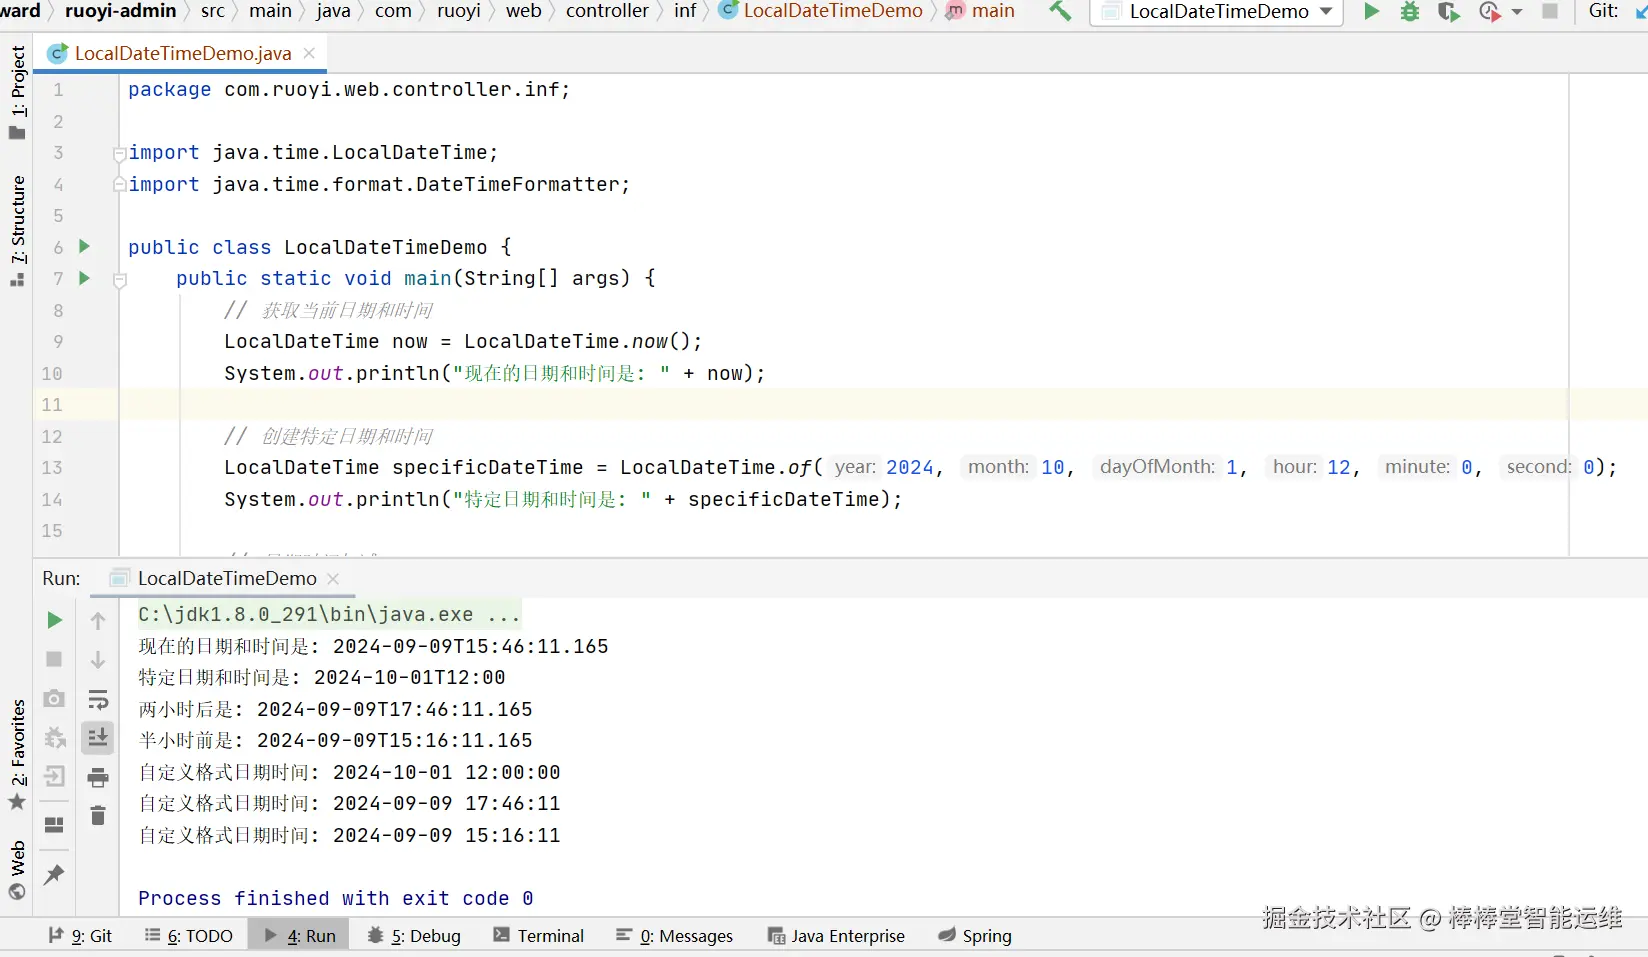This screenshot has height=957, width=1648.
Task: Toggle scroll to end in console
Action: coord(98,738)
